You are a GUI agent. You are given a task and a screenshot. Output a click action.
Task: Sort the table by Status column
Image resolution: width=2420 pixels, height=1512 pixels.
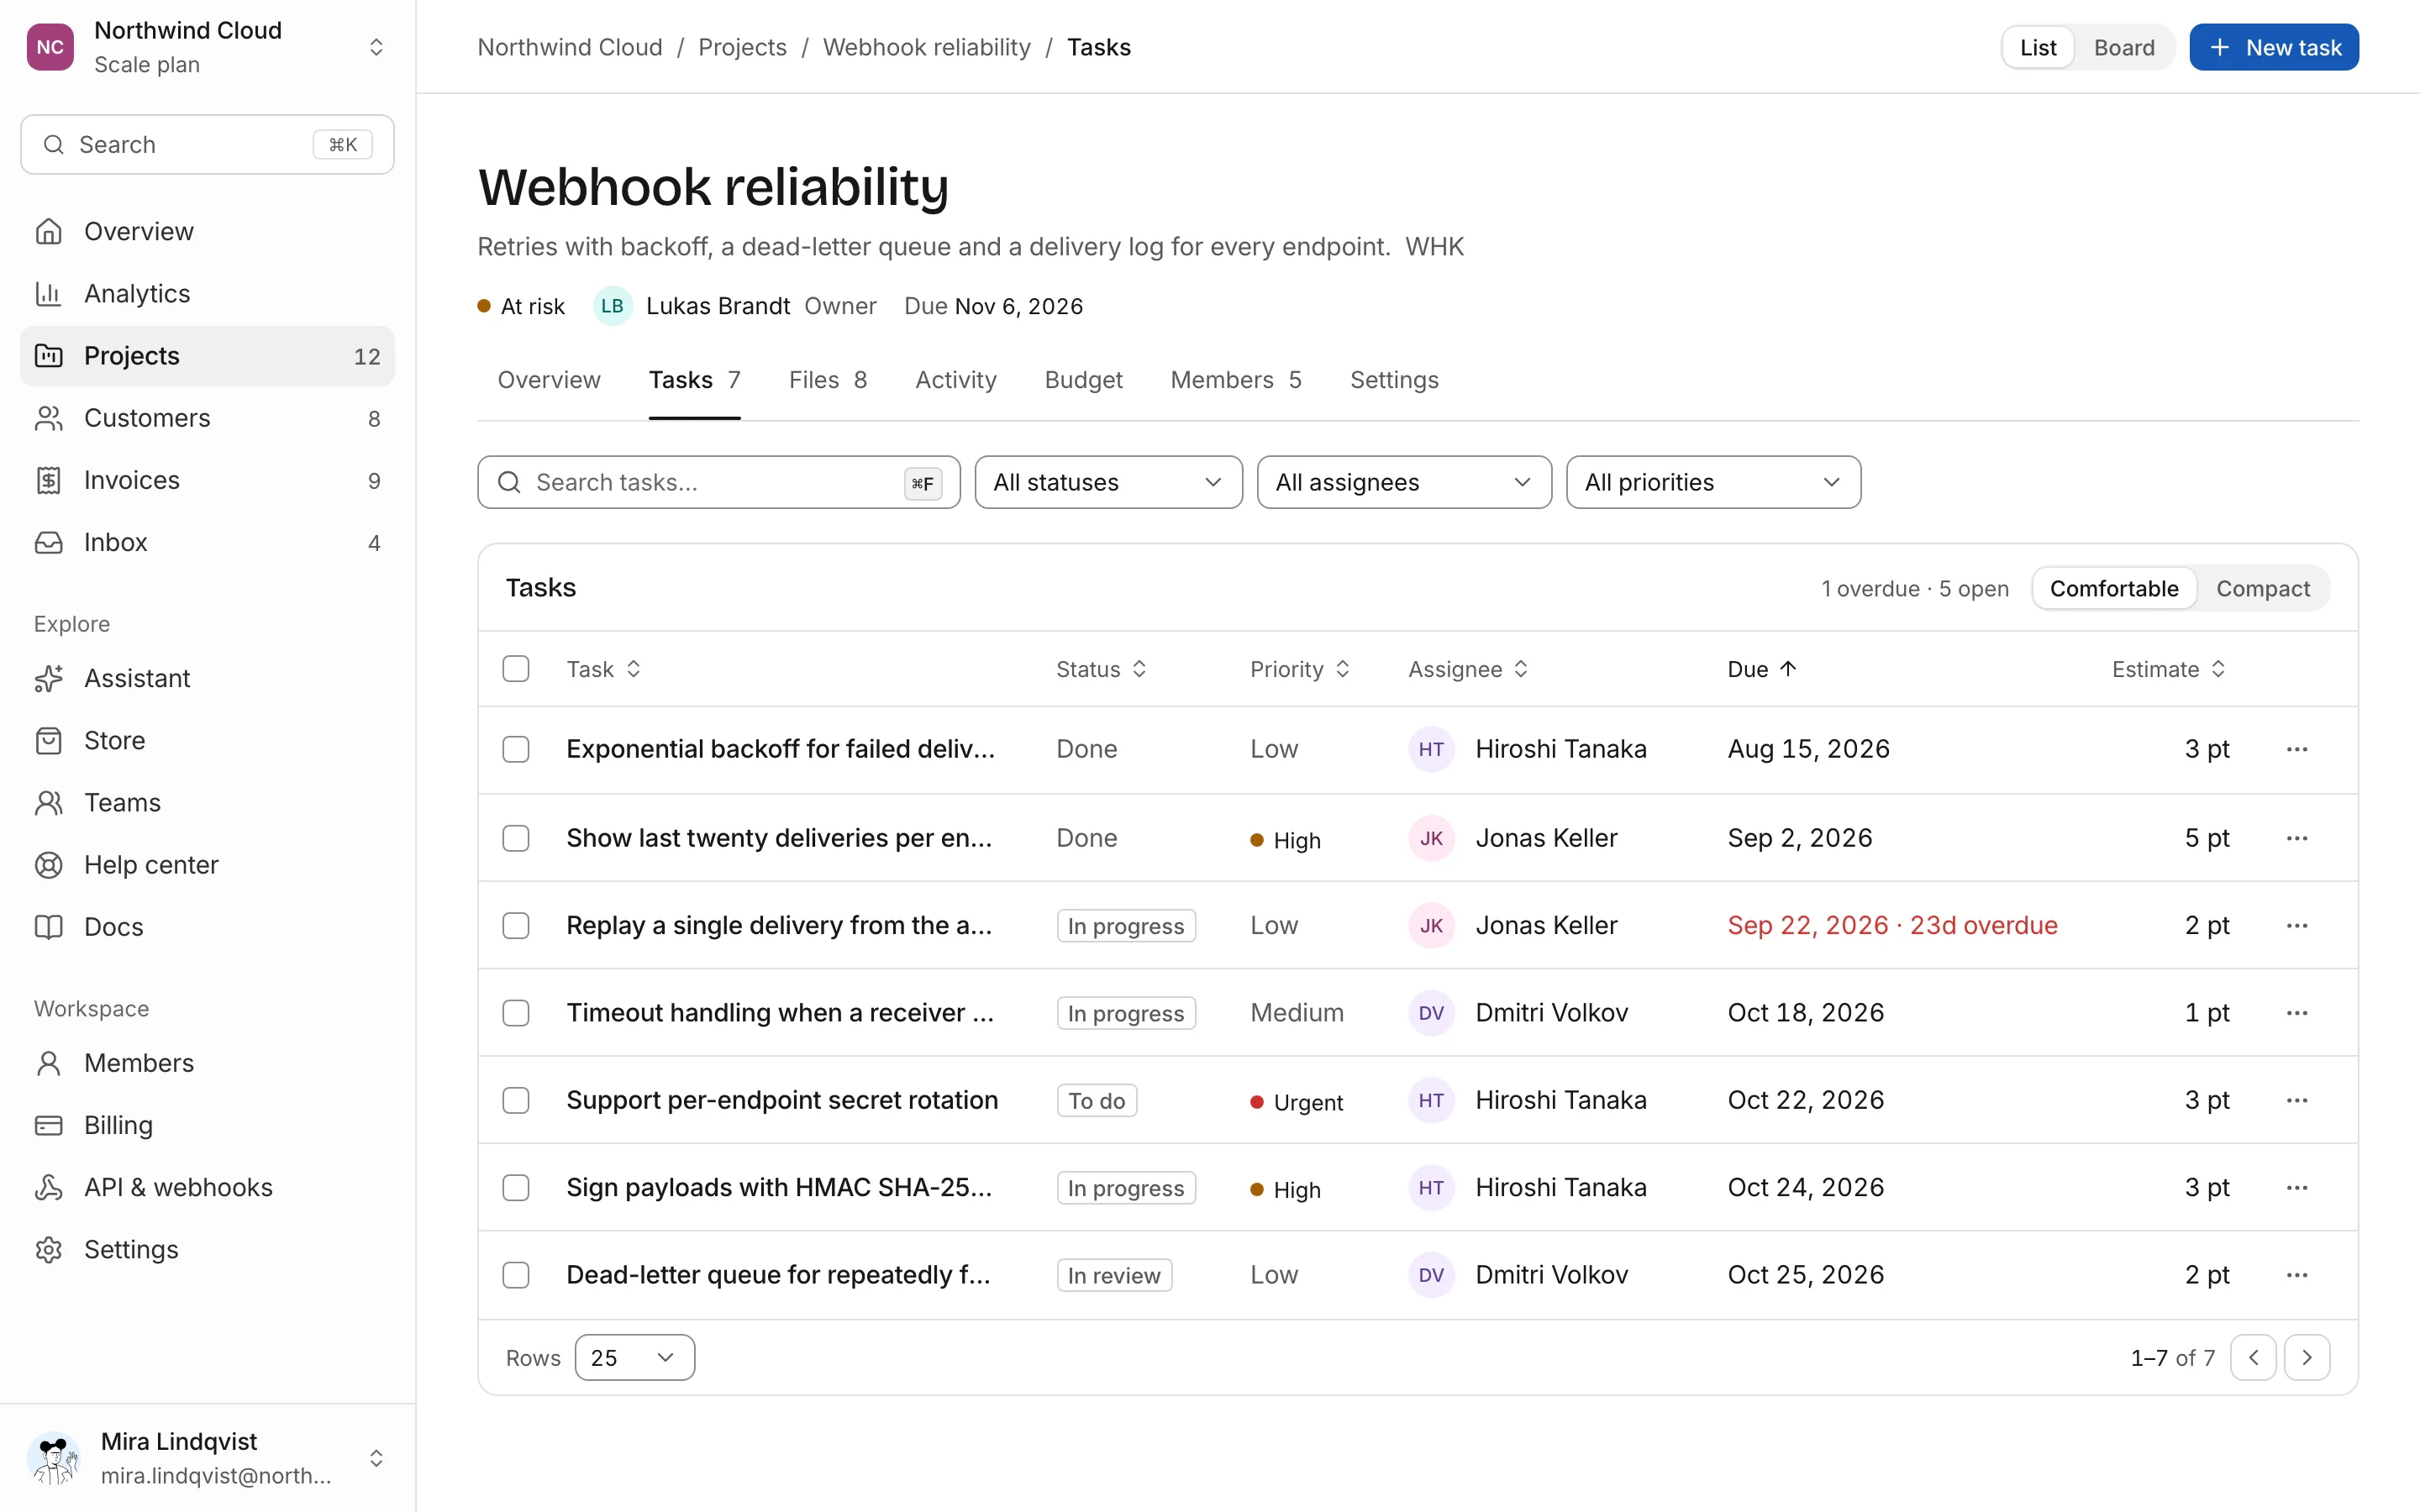click(x=1101, y=669)
